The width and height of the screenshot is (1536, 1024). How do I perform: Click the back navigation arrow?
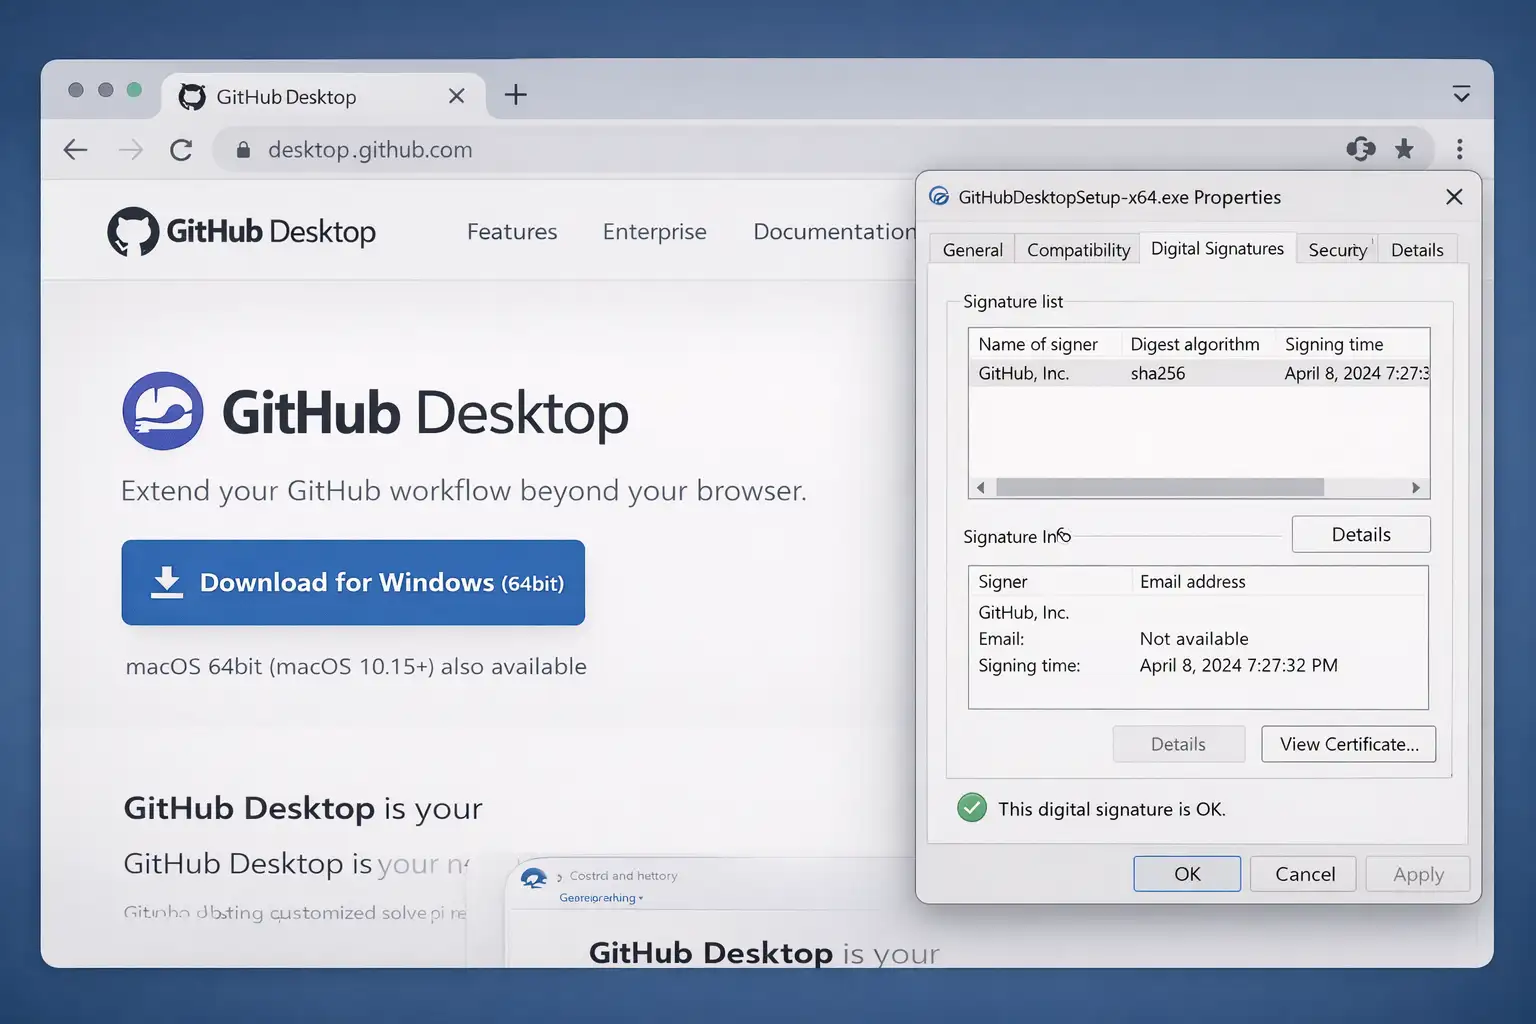pos(75,149)
